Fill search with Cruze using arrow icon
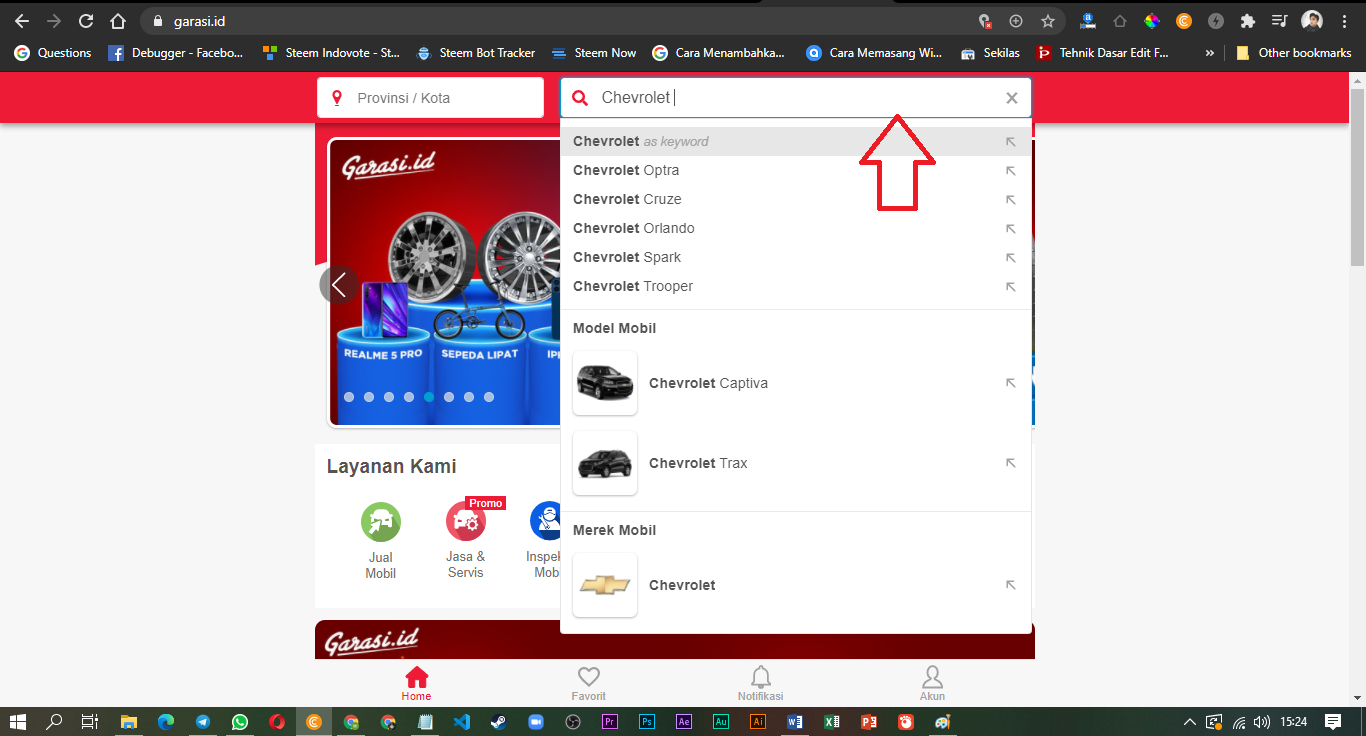Image resolution: width=1366 pixels, height=736 pixels. 1010,200
